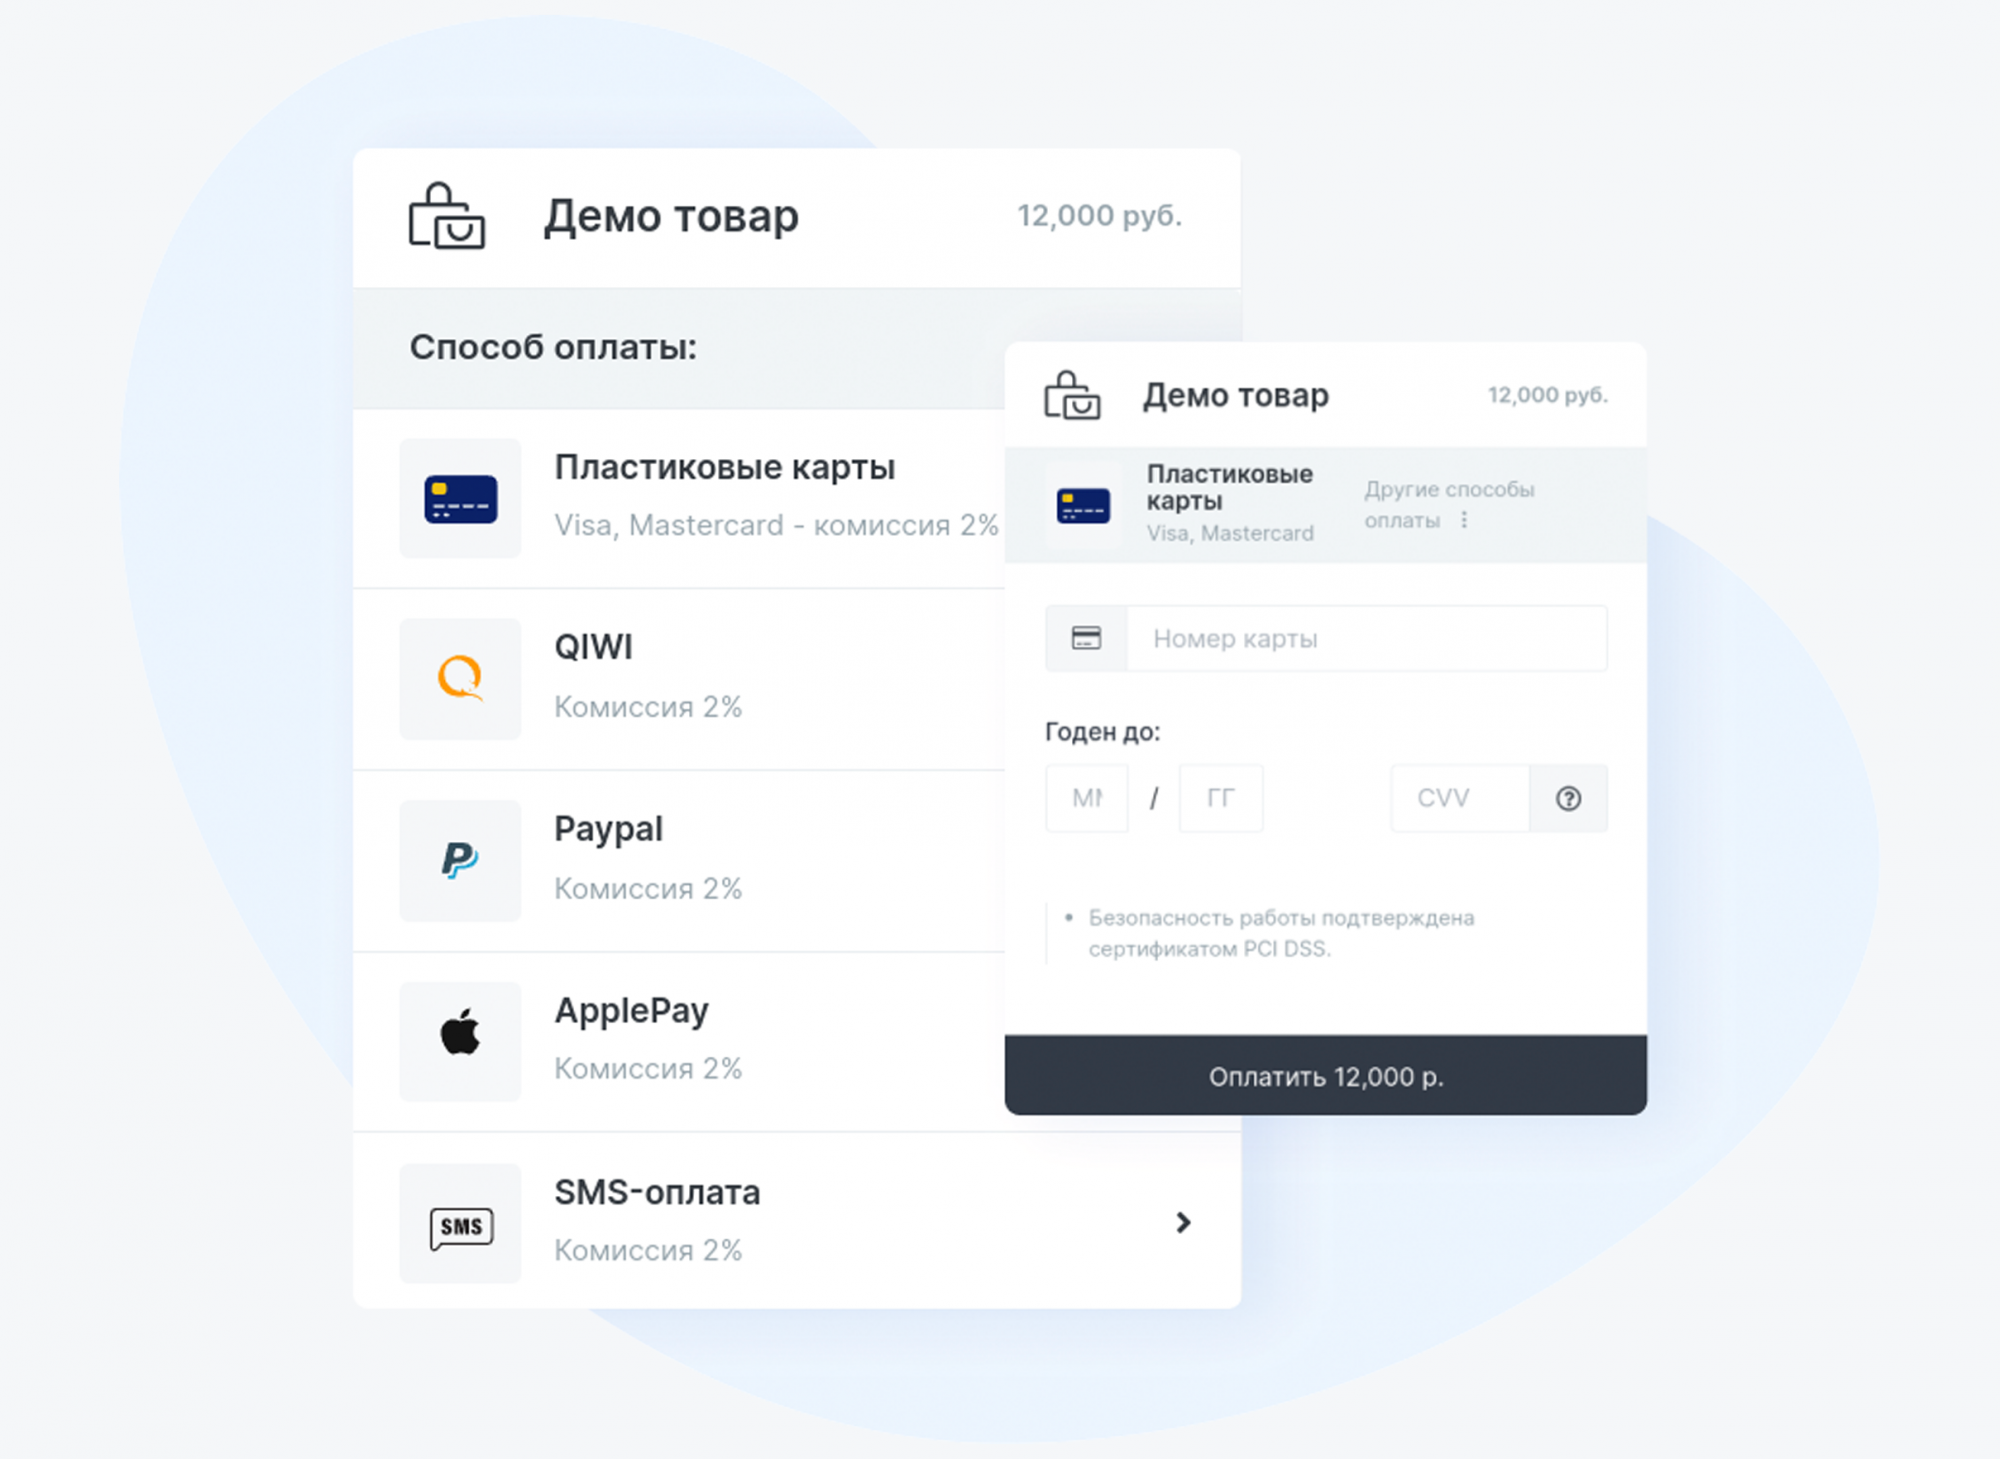The width and height of the screenshot is (2000, 1459).
Task: Click small blue card icon in payment panel
Action: pyautogui.click(x=1083, y=506)
